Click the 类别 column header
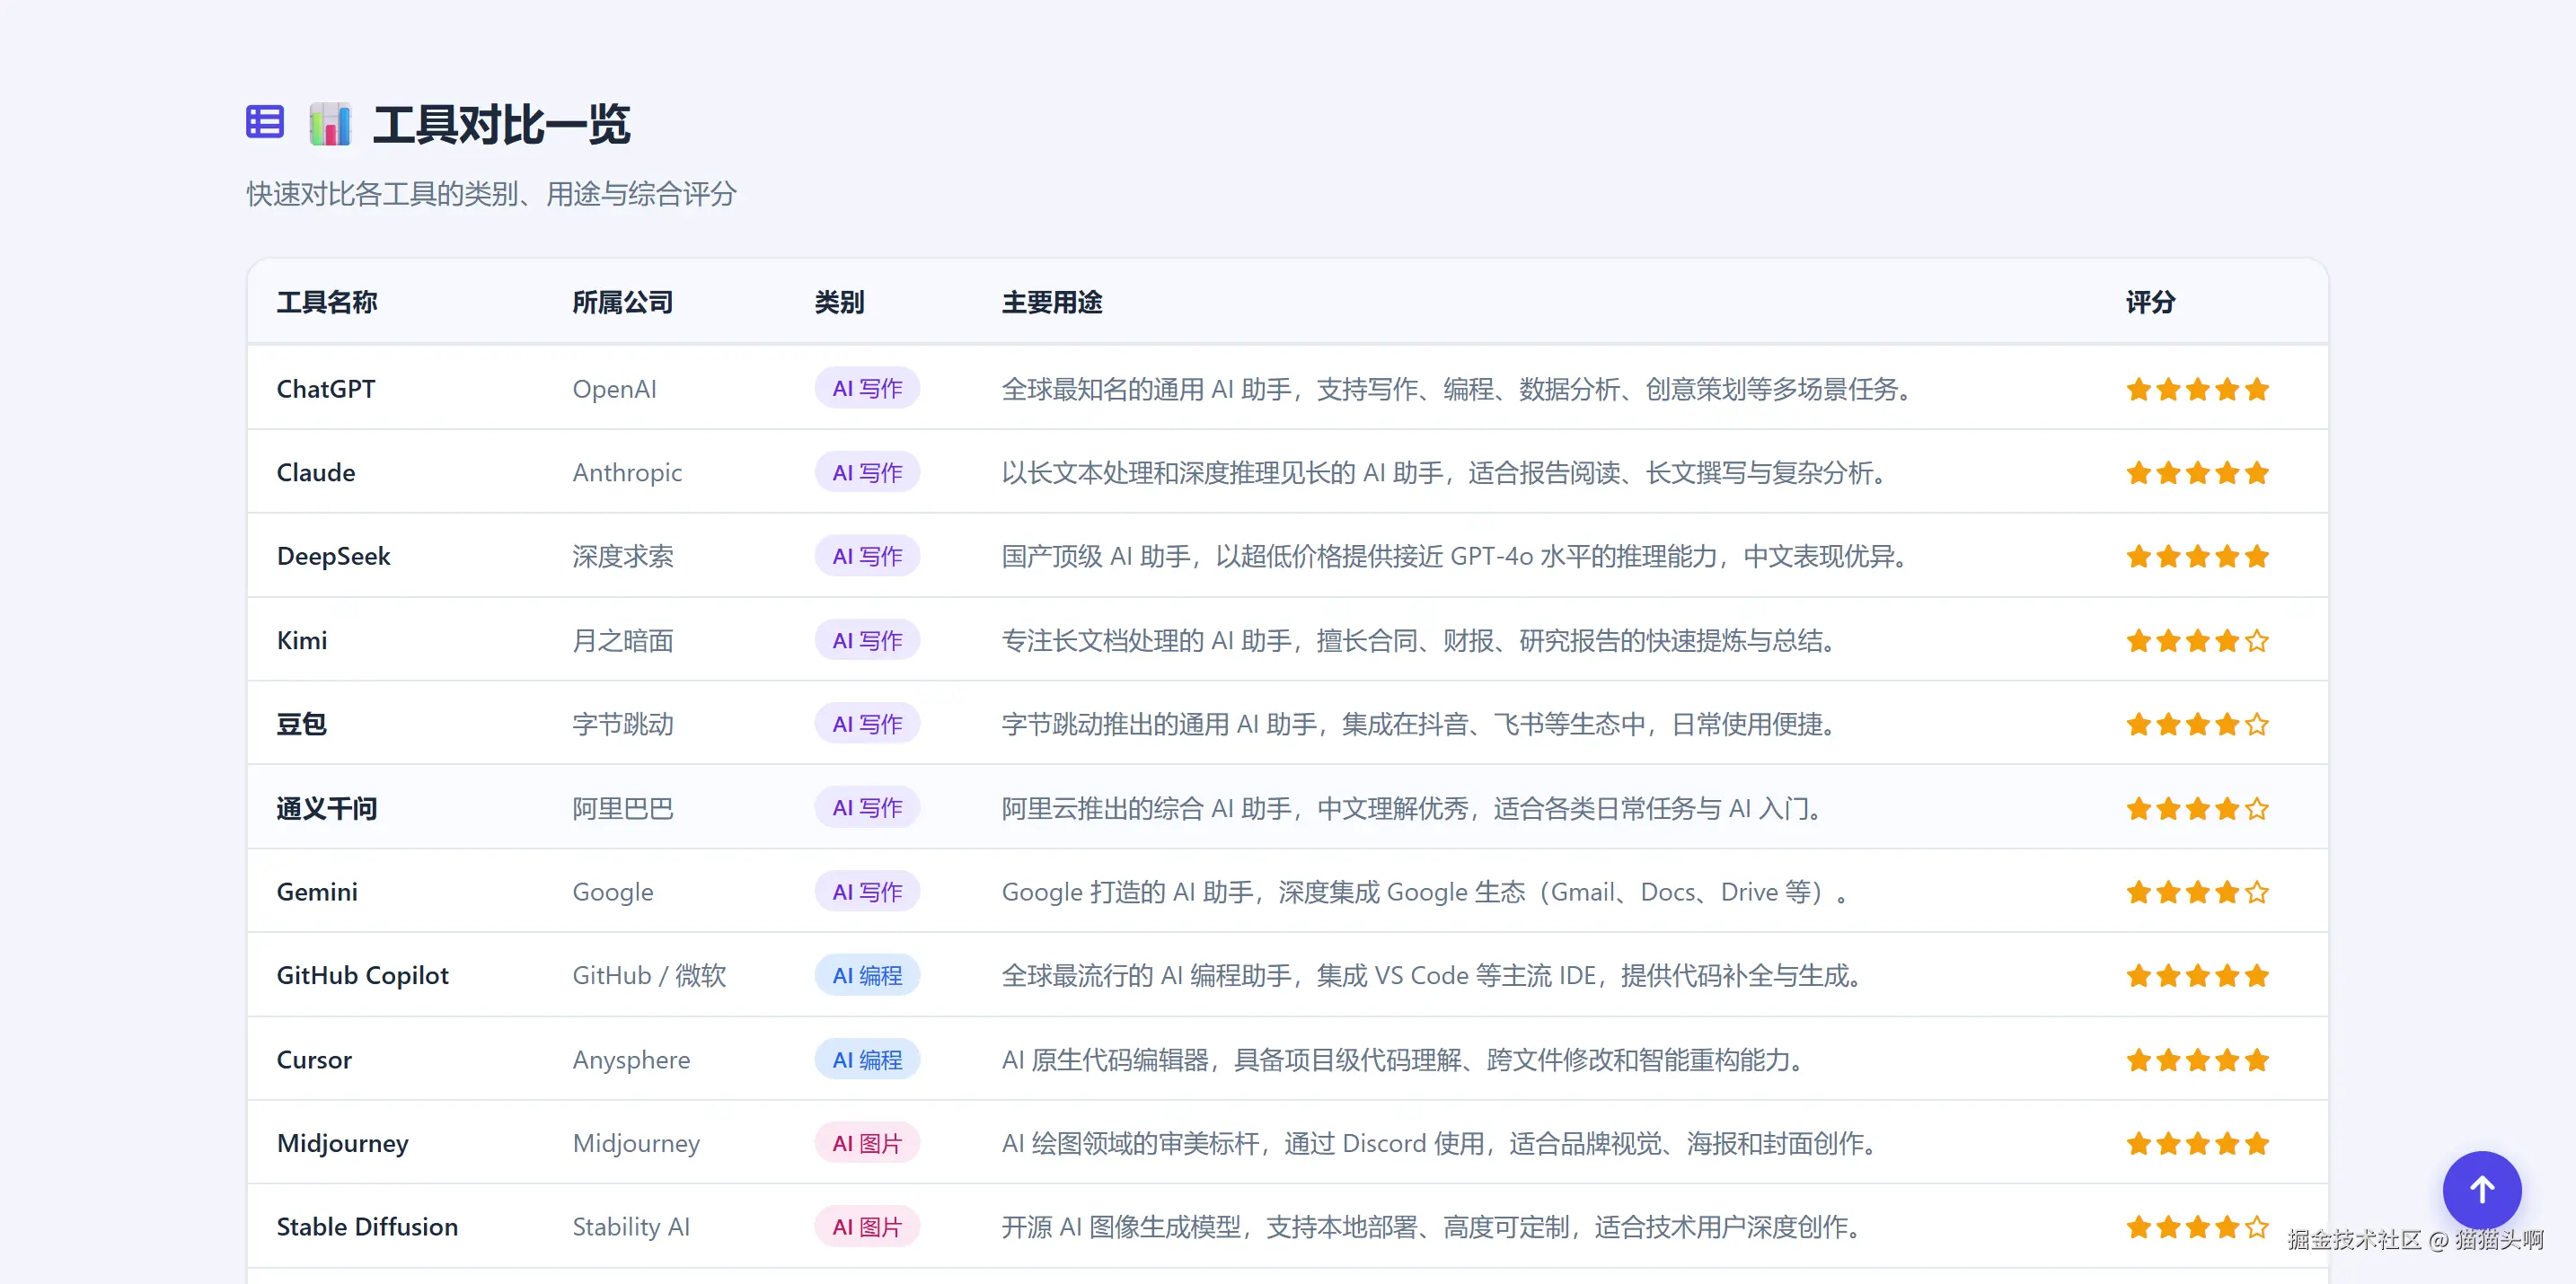Viewport: 2576px width, 1284px height. [839, 302]
